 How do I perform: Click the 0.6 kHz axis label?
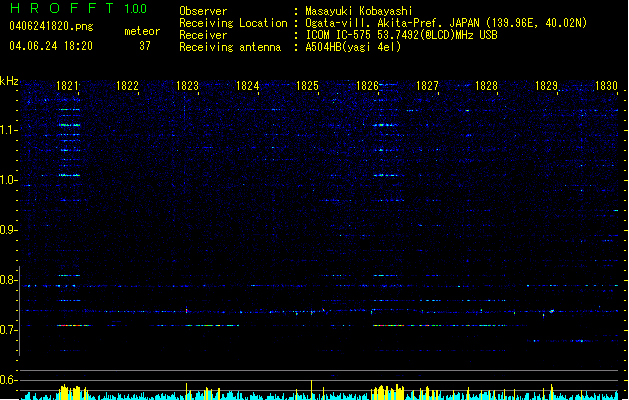pyautogui.click(x=9, y=380)
